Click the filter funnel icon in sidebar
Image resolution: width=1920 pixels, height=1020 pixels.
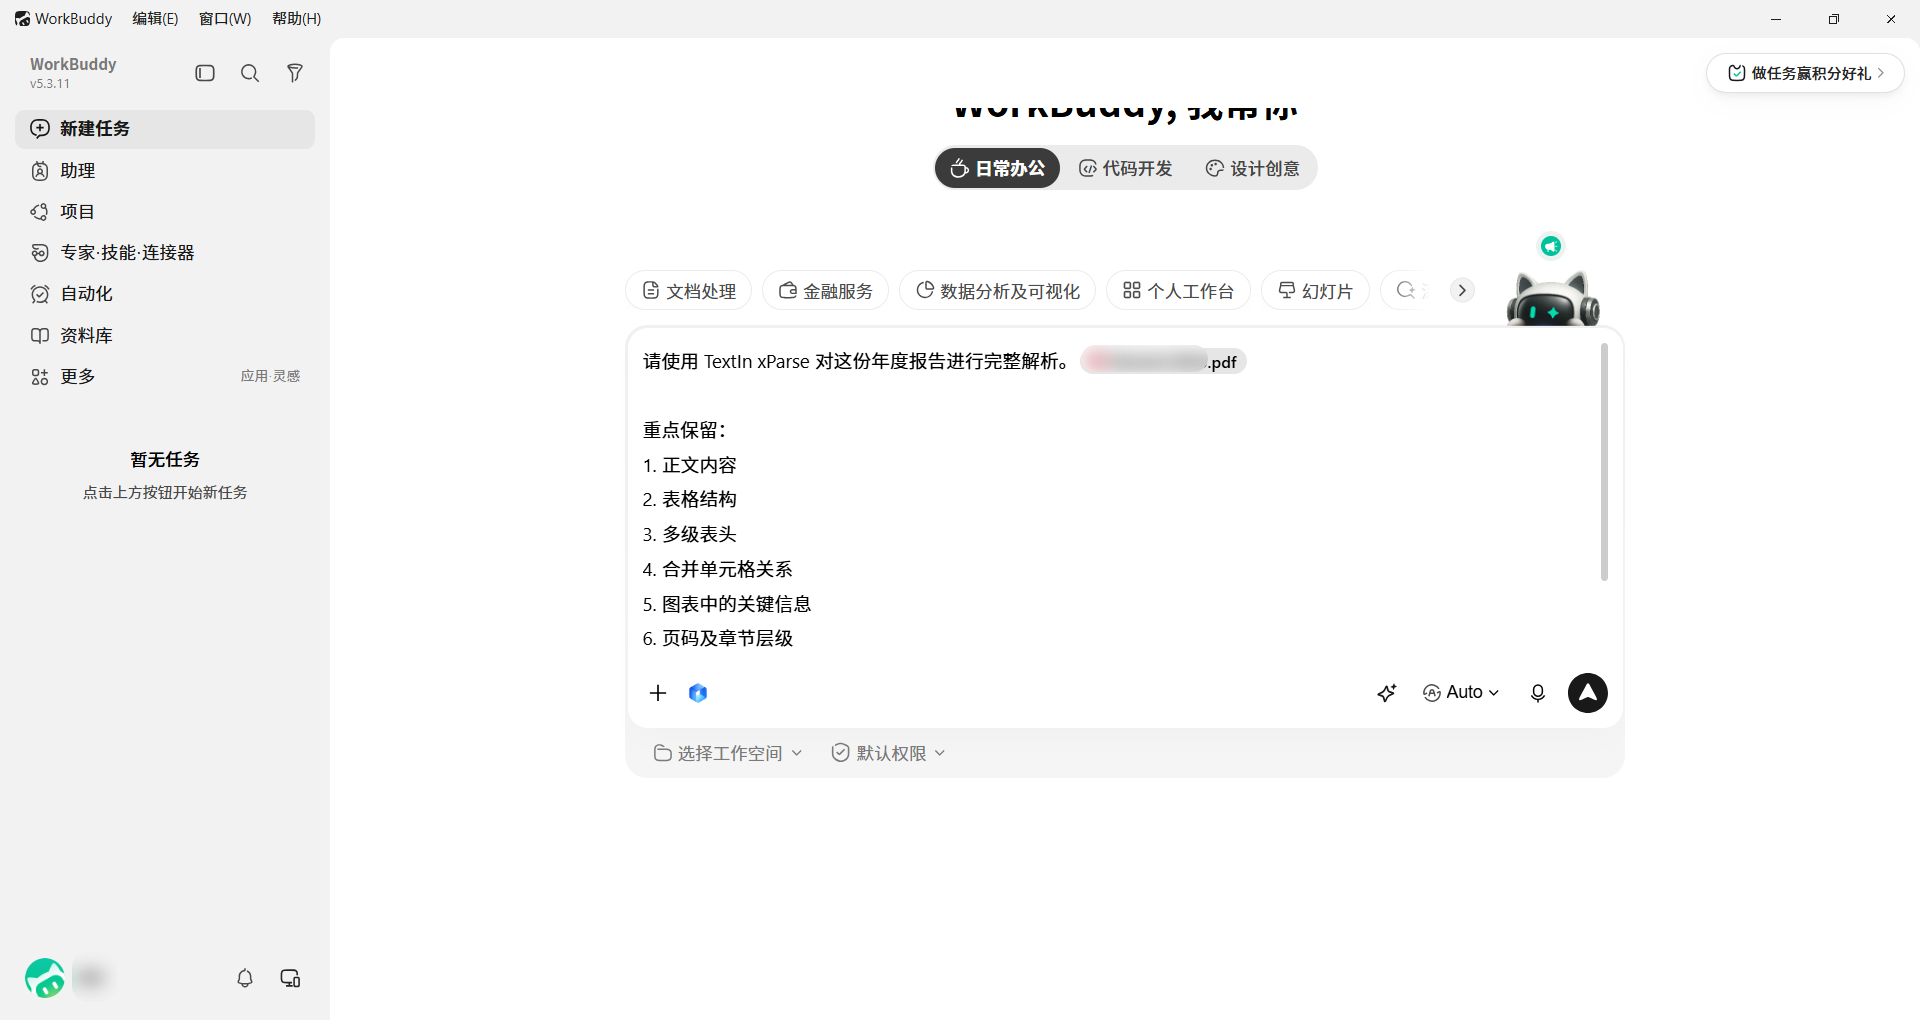[295, 73]
